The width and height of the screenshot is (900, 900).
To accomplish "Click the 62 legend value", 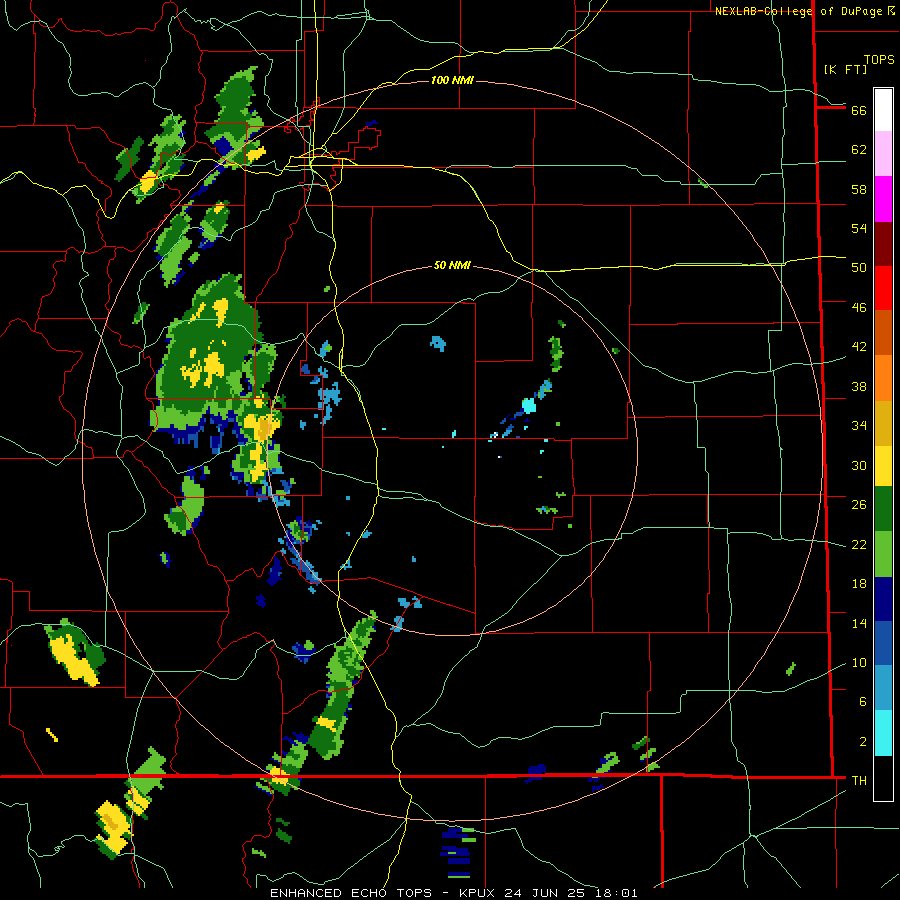I will click(x=859, y=150).
